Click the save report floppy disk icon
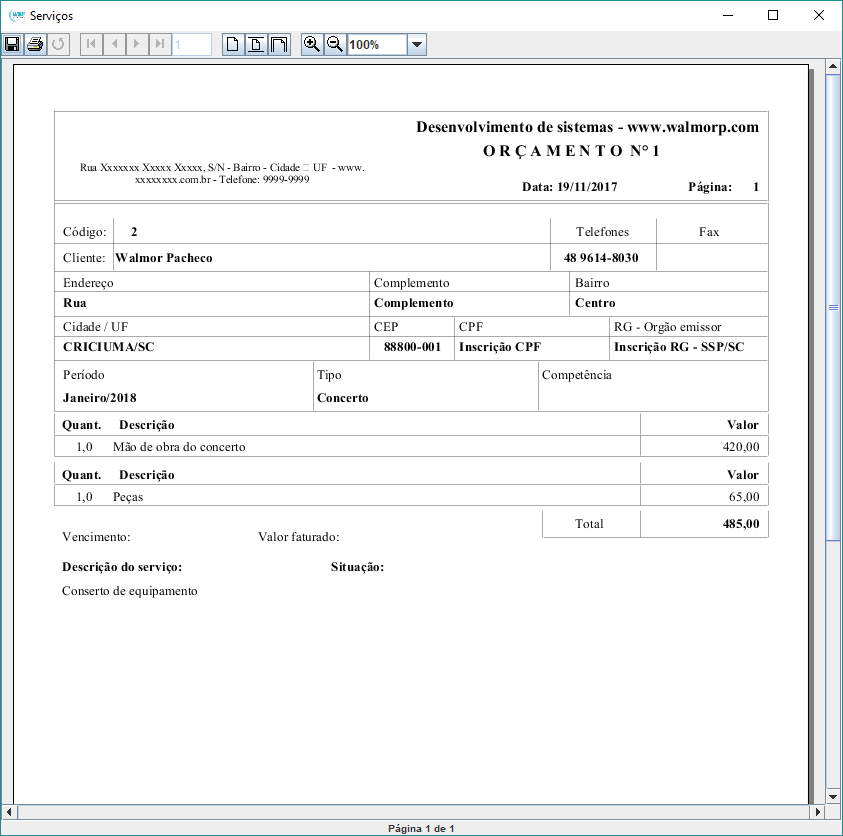The width and height of the screenshot is (843, 836). click(13, 44)
